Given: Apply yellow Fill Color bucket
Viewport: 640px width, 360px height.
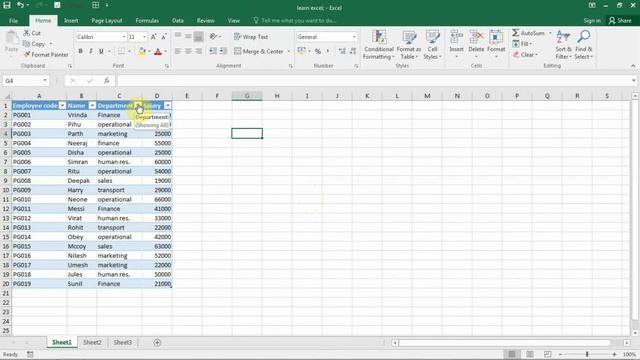Looking at the screenshot, I should [x=142, y=51].
